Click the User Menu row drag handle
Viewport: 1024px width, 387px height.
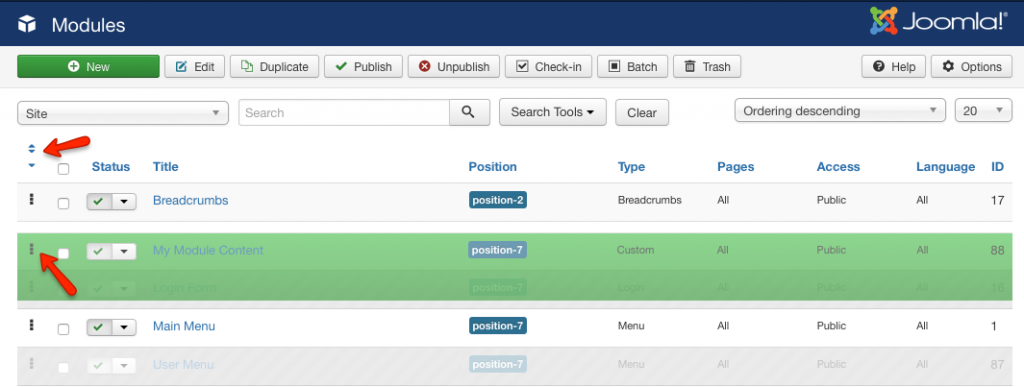pyautogui.click(x=31, y=363)
